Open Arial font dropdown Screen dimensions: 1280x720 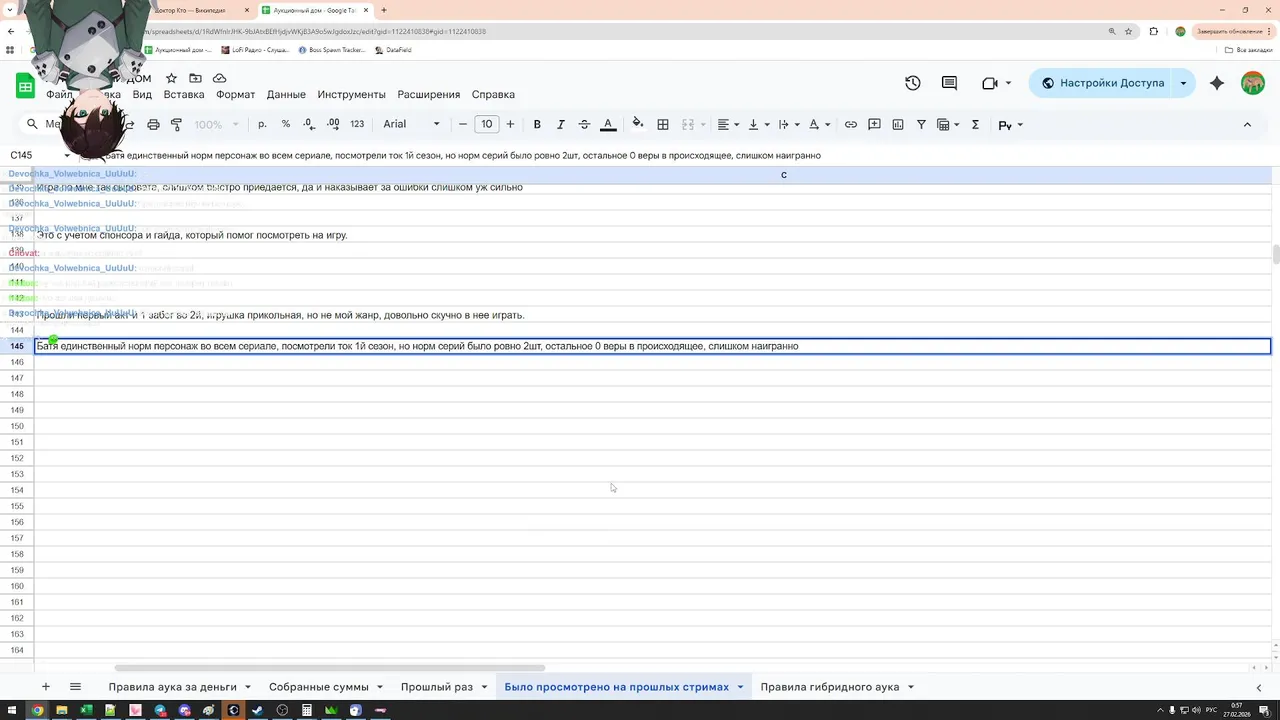pyautogui.click(x=411, y=124)
